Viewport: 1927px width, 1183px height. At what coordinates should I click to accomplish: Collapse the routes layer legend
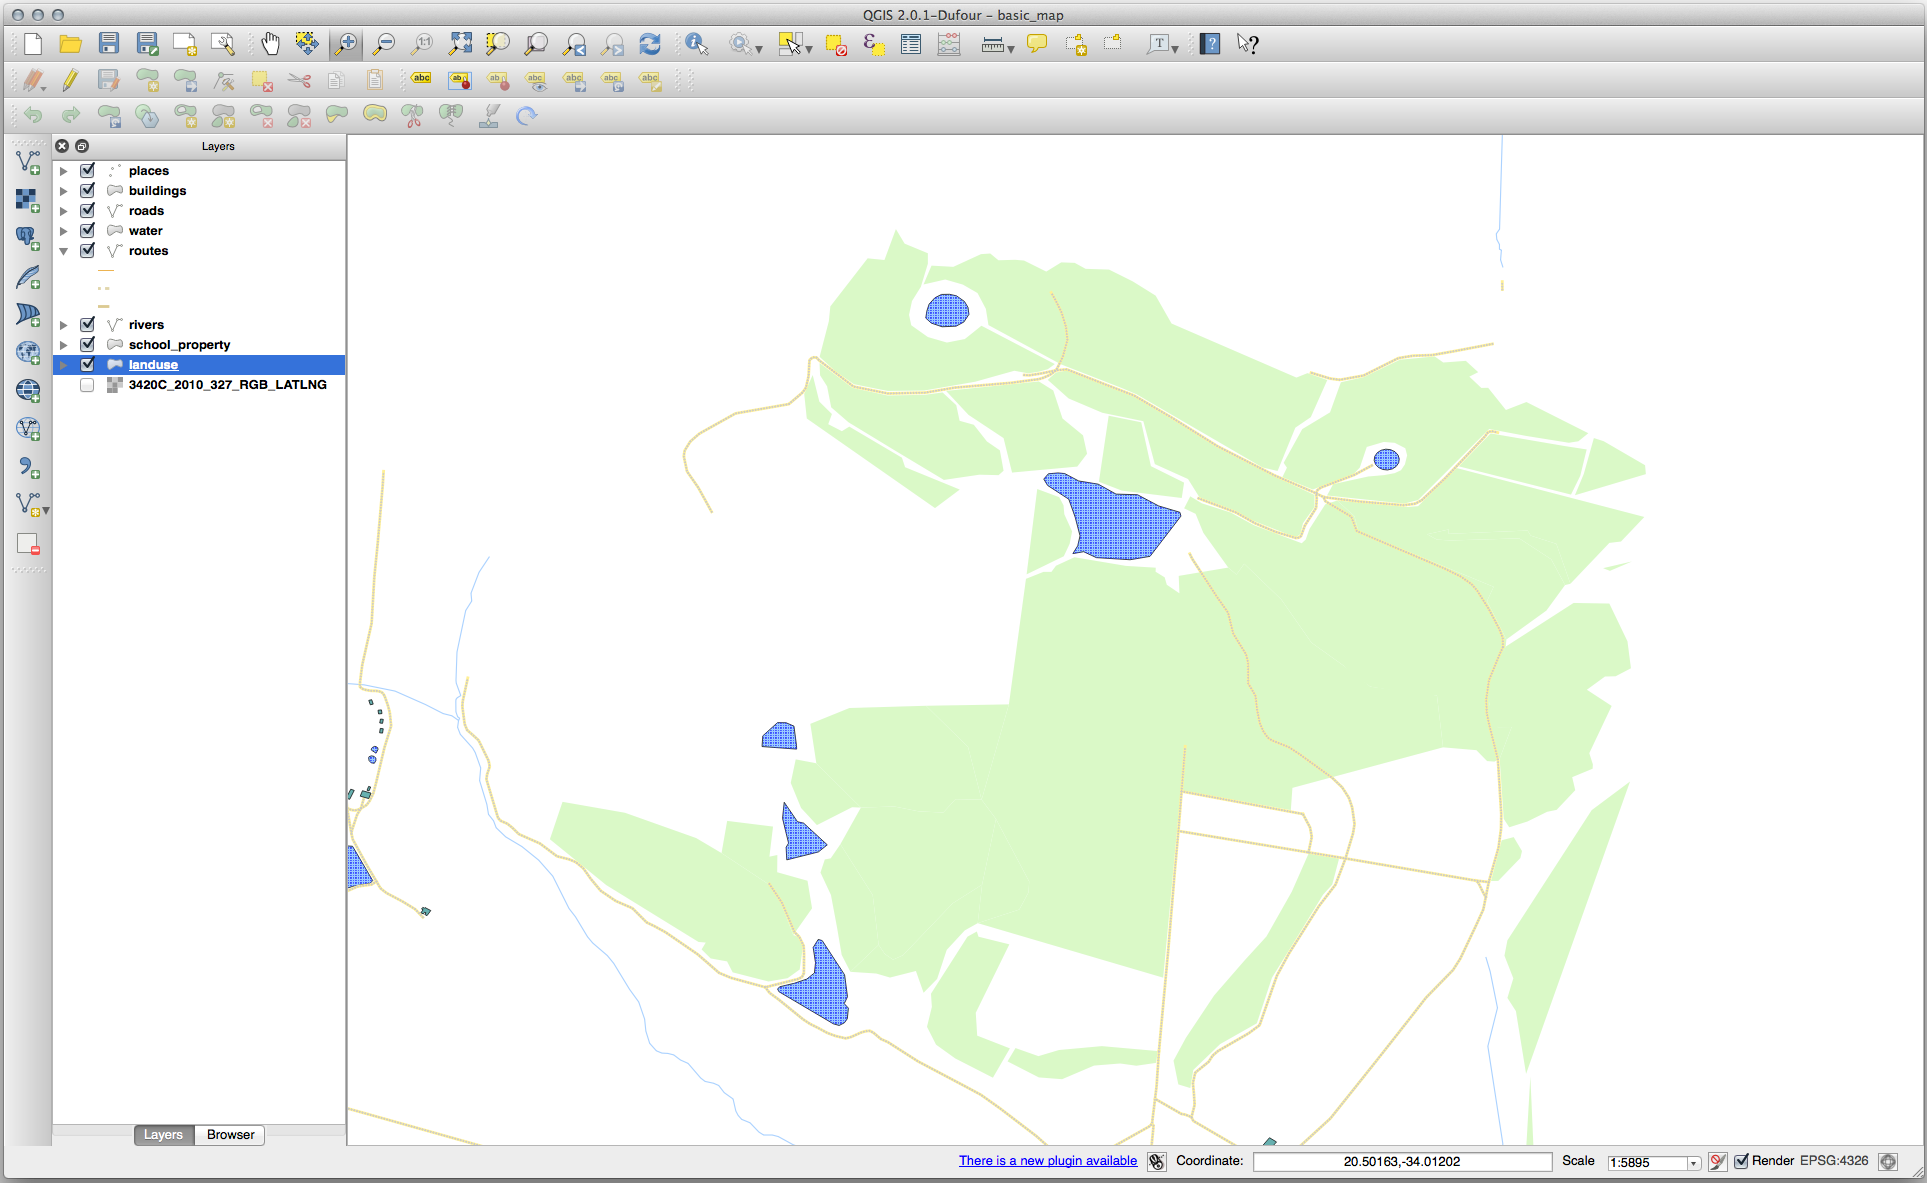[64, 251]
